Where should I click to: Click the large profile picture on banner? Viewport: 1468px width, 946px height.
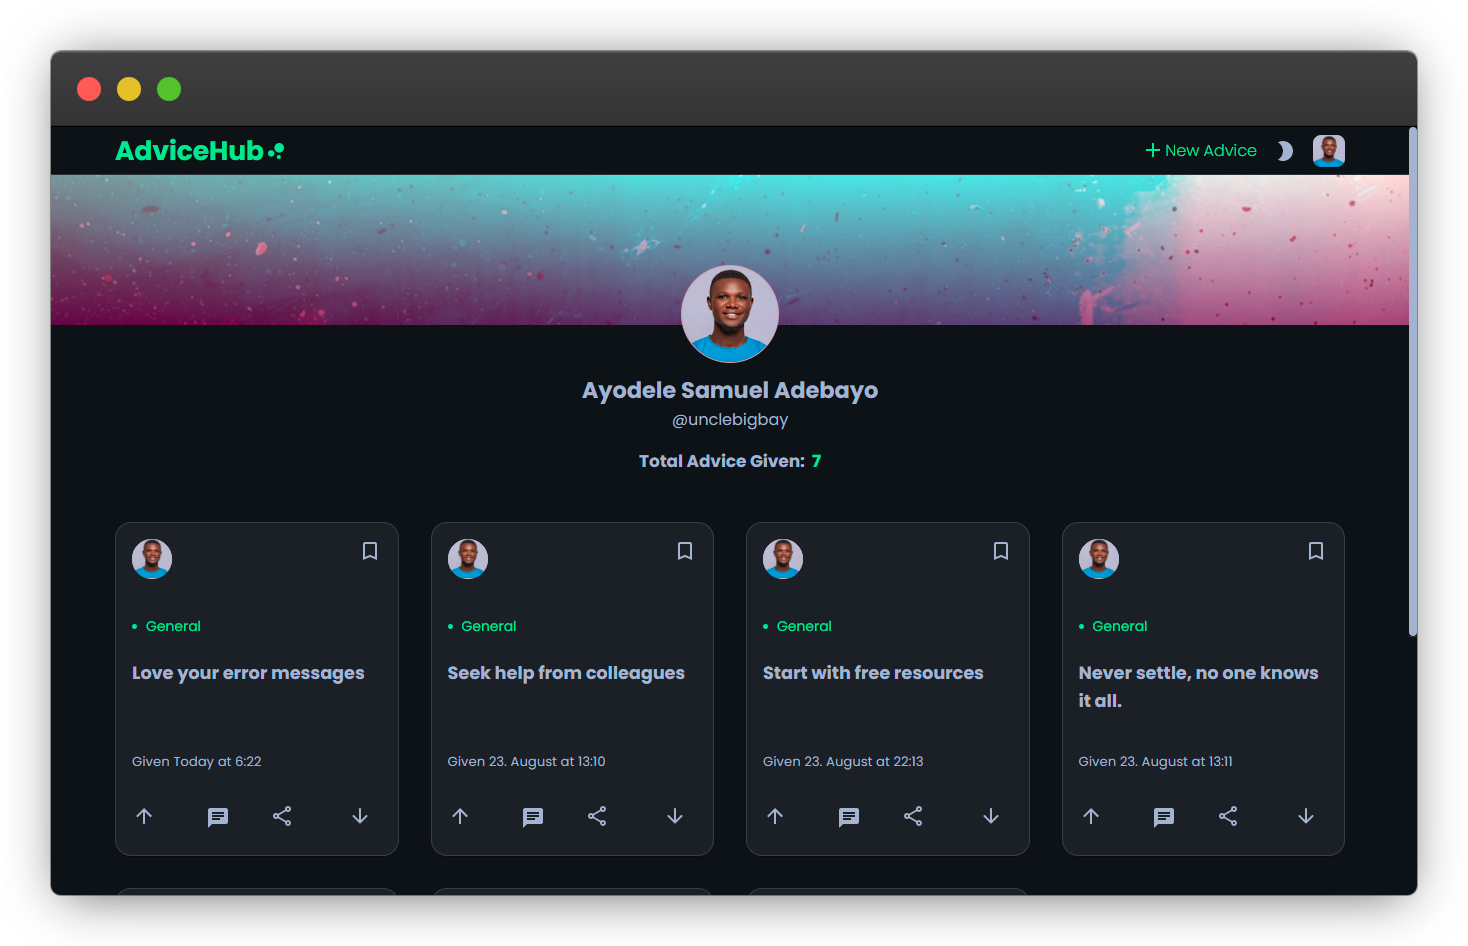point(730,314)
